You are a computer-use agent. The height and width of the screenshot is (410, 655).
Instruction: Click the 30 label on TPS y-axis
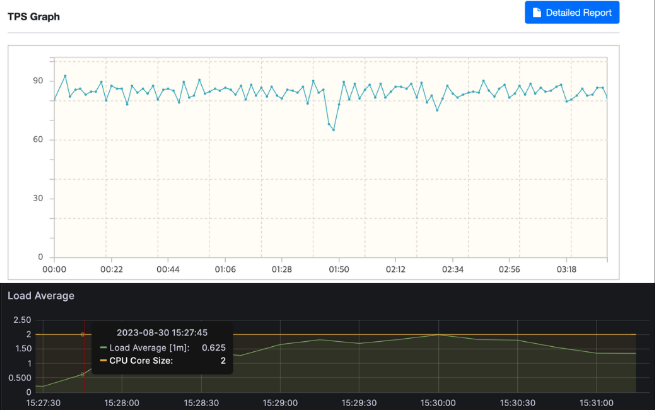(x=38, y=198)
